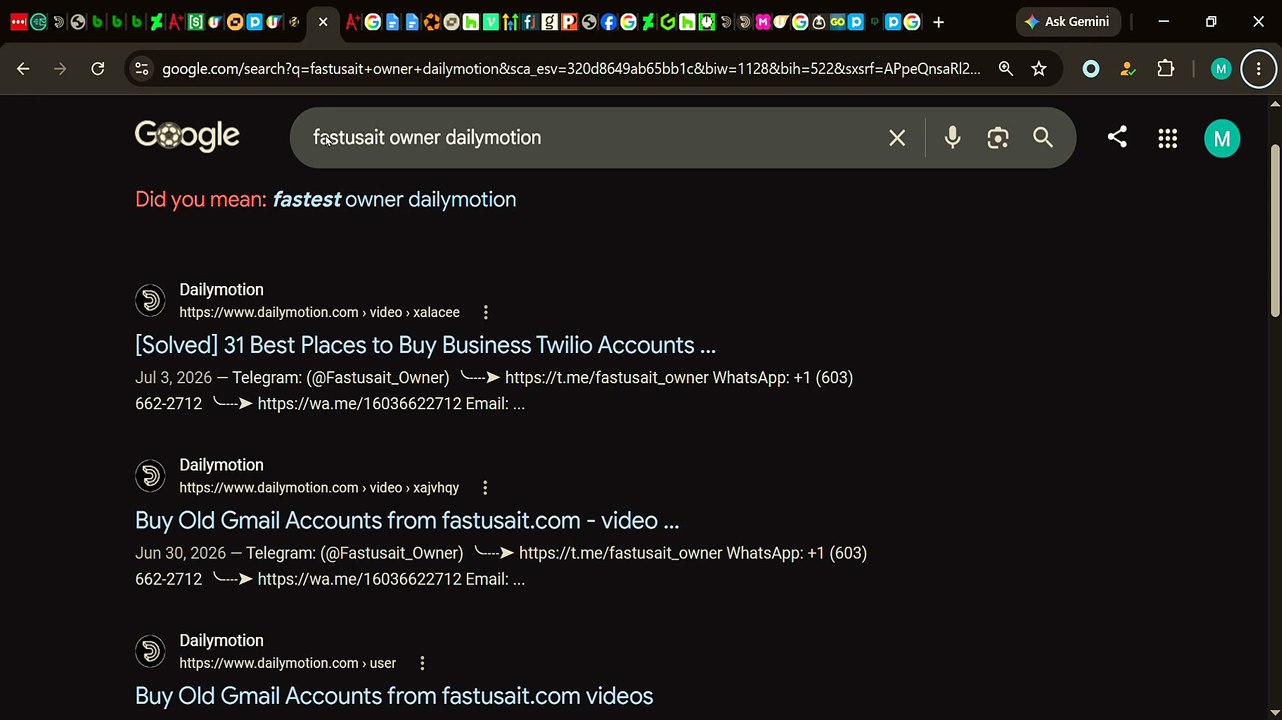Screen dimensions: 1282x720
Task: Click the 'Jul 3, 2026' snippet text
Action: click(x=171, y=378)
